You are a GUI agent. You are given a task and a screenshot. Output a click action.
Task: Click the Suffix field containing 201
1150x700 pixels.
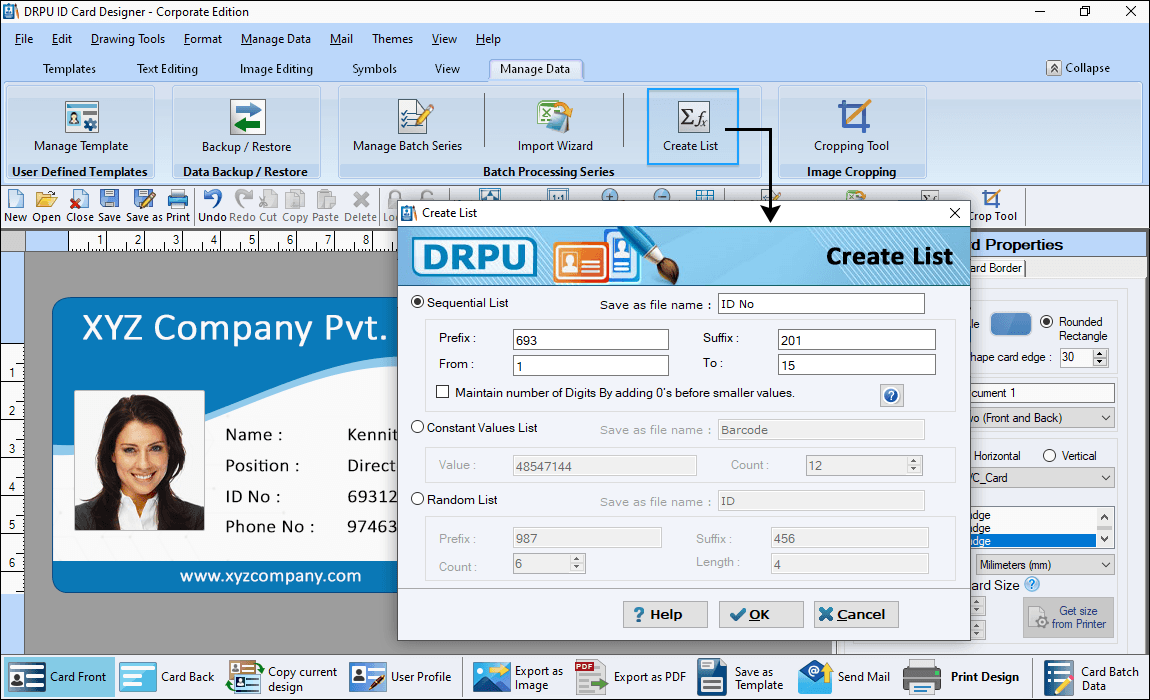click(856, 340)
